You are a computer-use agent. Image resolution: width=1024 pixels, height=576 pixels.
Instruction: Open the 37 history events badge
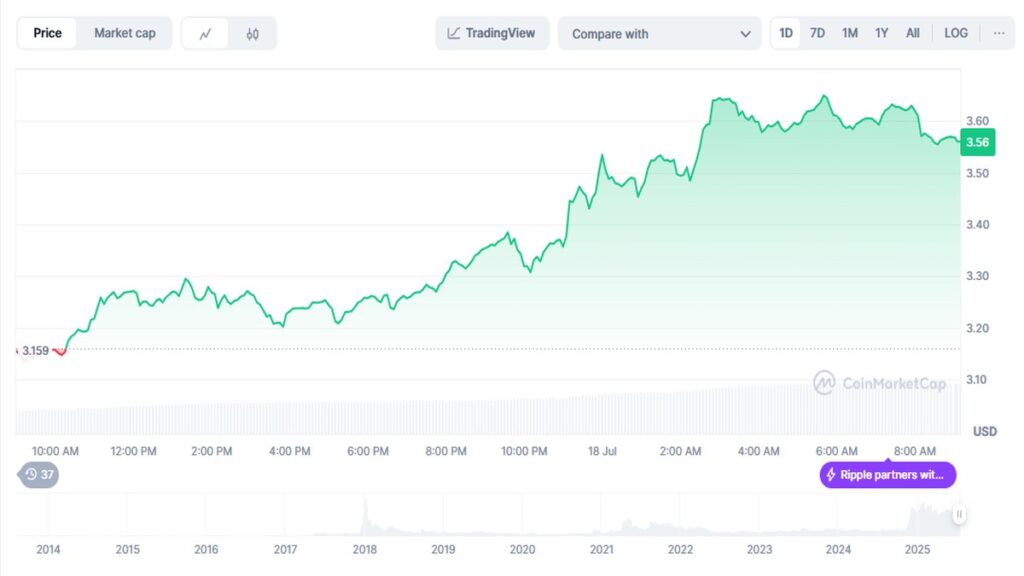coord(39,475)
